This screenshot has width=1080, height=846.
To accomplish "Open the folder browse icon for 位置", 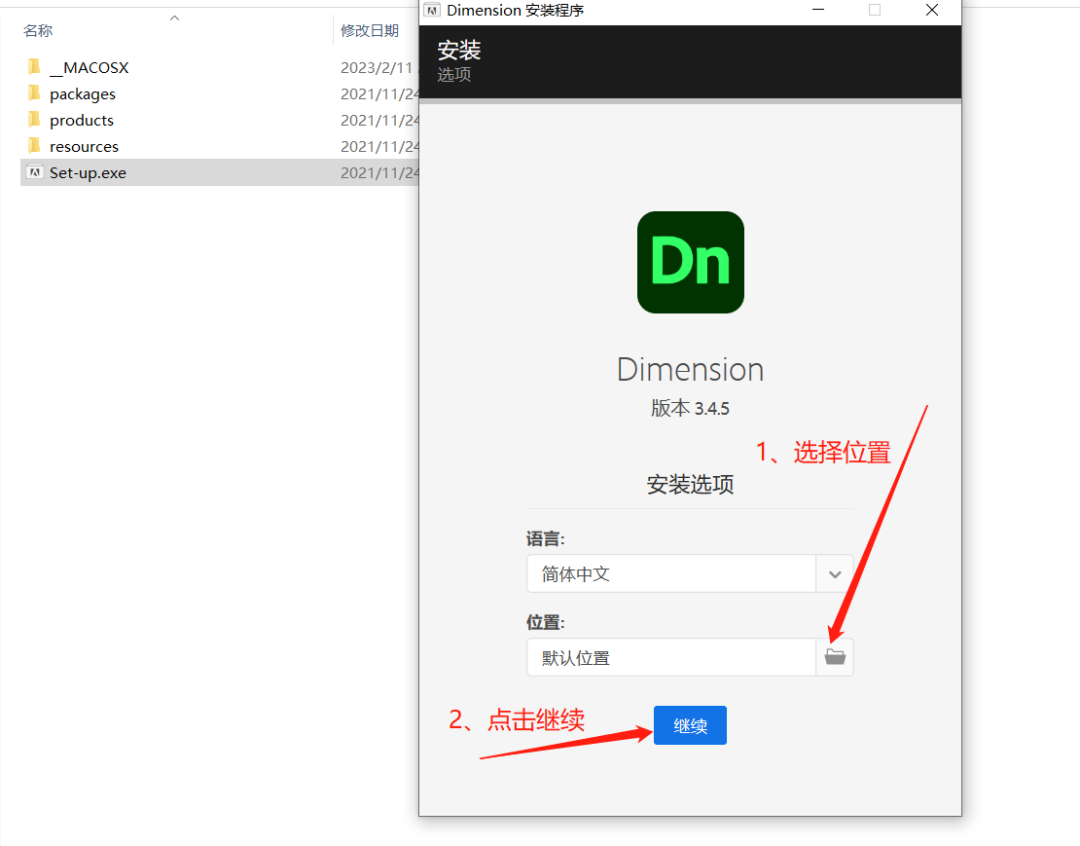I will (x=835, y=657).
